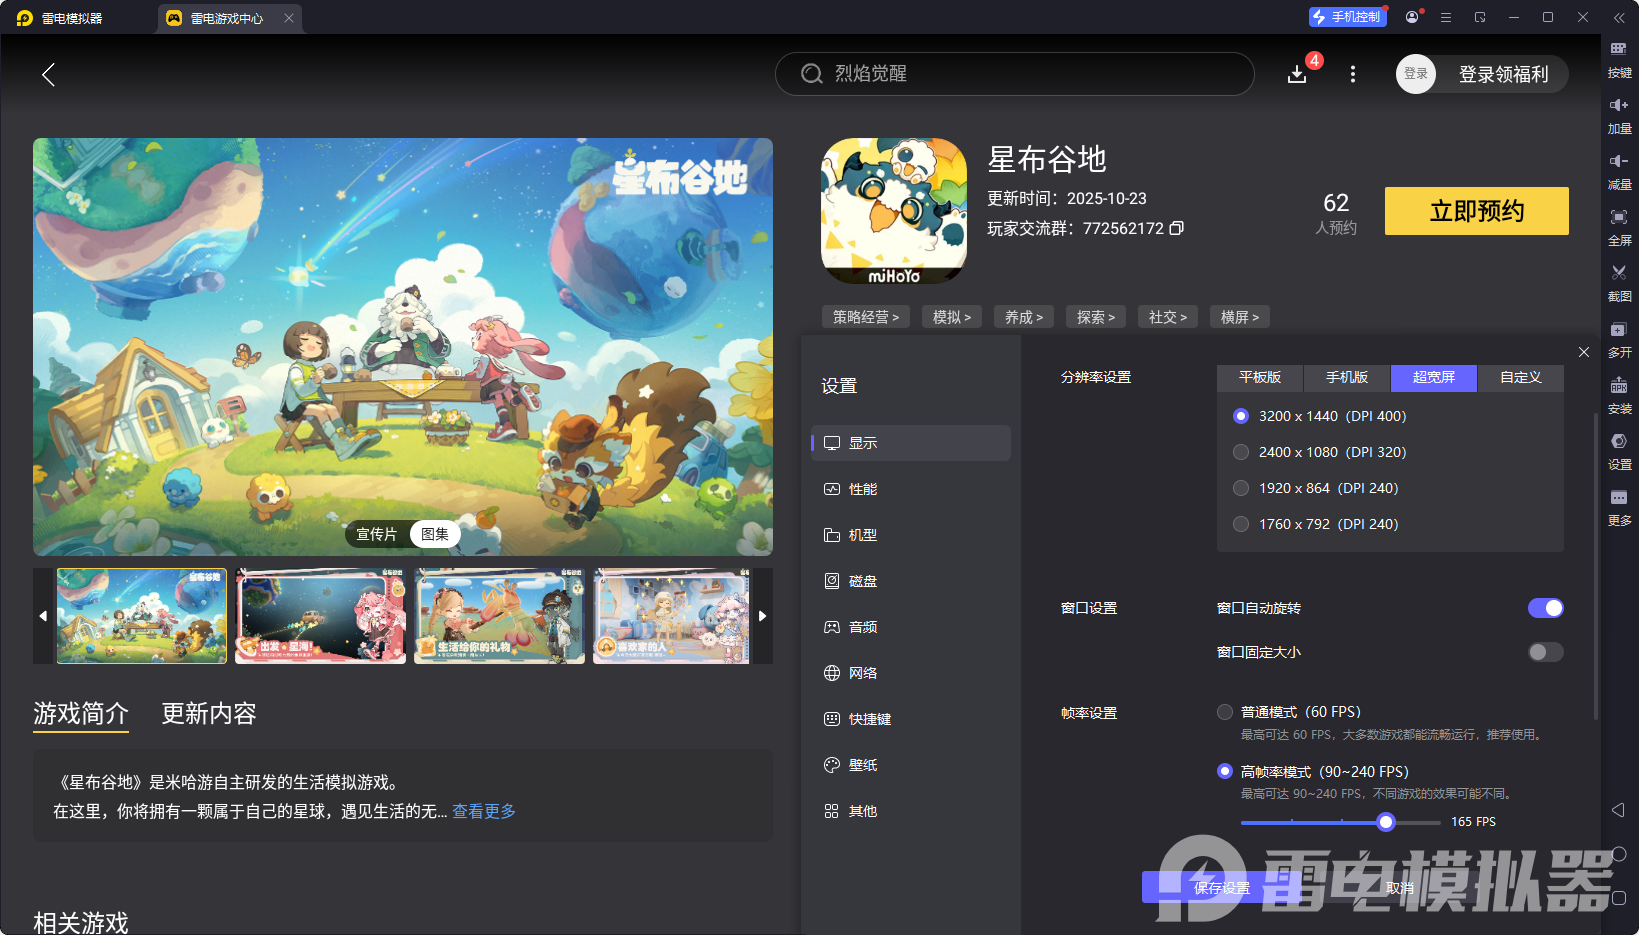Open 更多 tools in the right sidebar
This screenshot has width=1639, height=935.
coord(1619,507)
